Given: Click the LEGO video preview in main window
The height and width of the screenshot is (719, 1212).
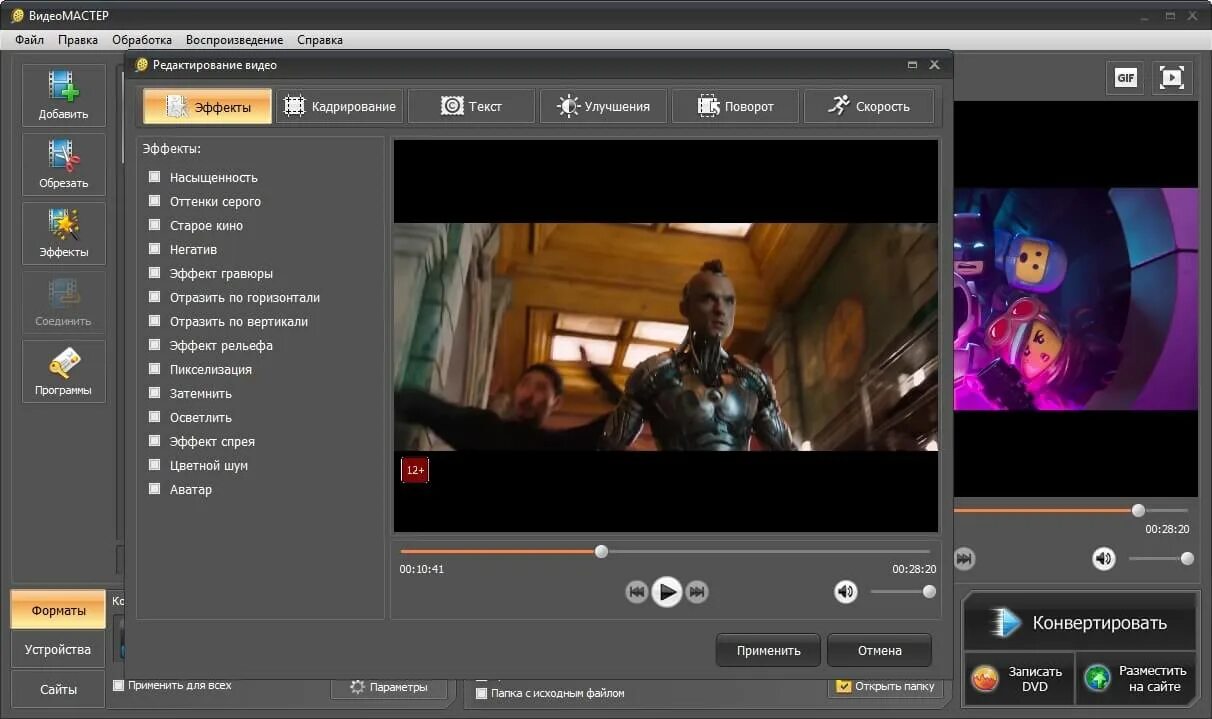Looking at the screenshot, I should point(1076,299).
